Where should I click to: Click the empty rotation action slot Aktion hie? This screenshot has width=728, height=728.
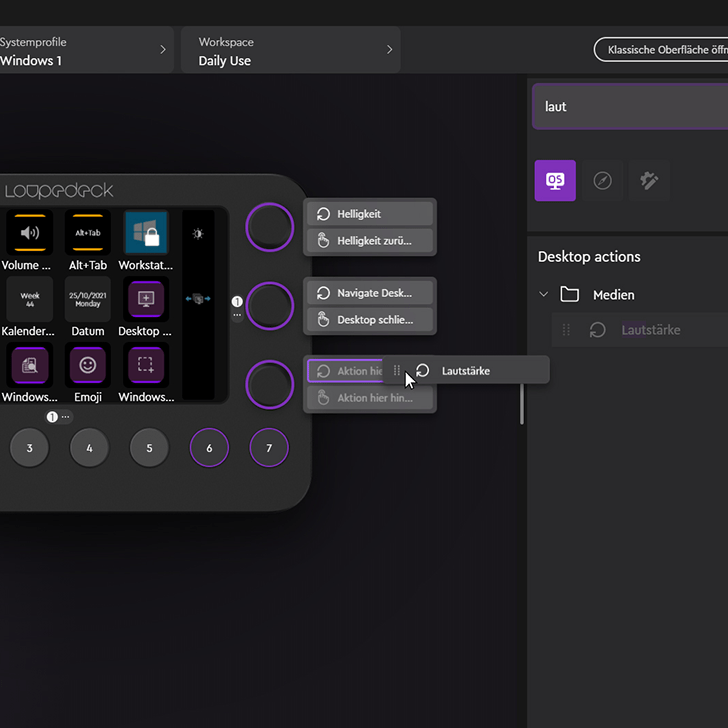[x=345, y=371]
